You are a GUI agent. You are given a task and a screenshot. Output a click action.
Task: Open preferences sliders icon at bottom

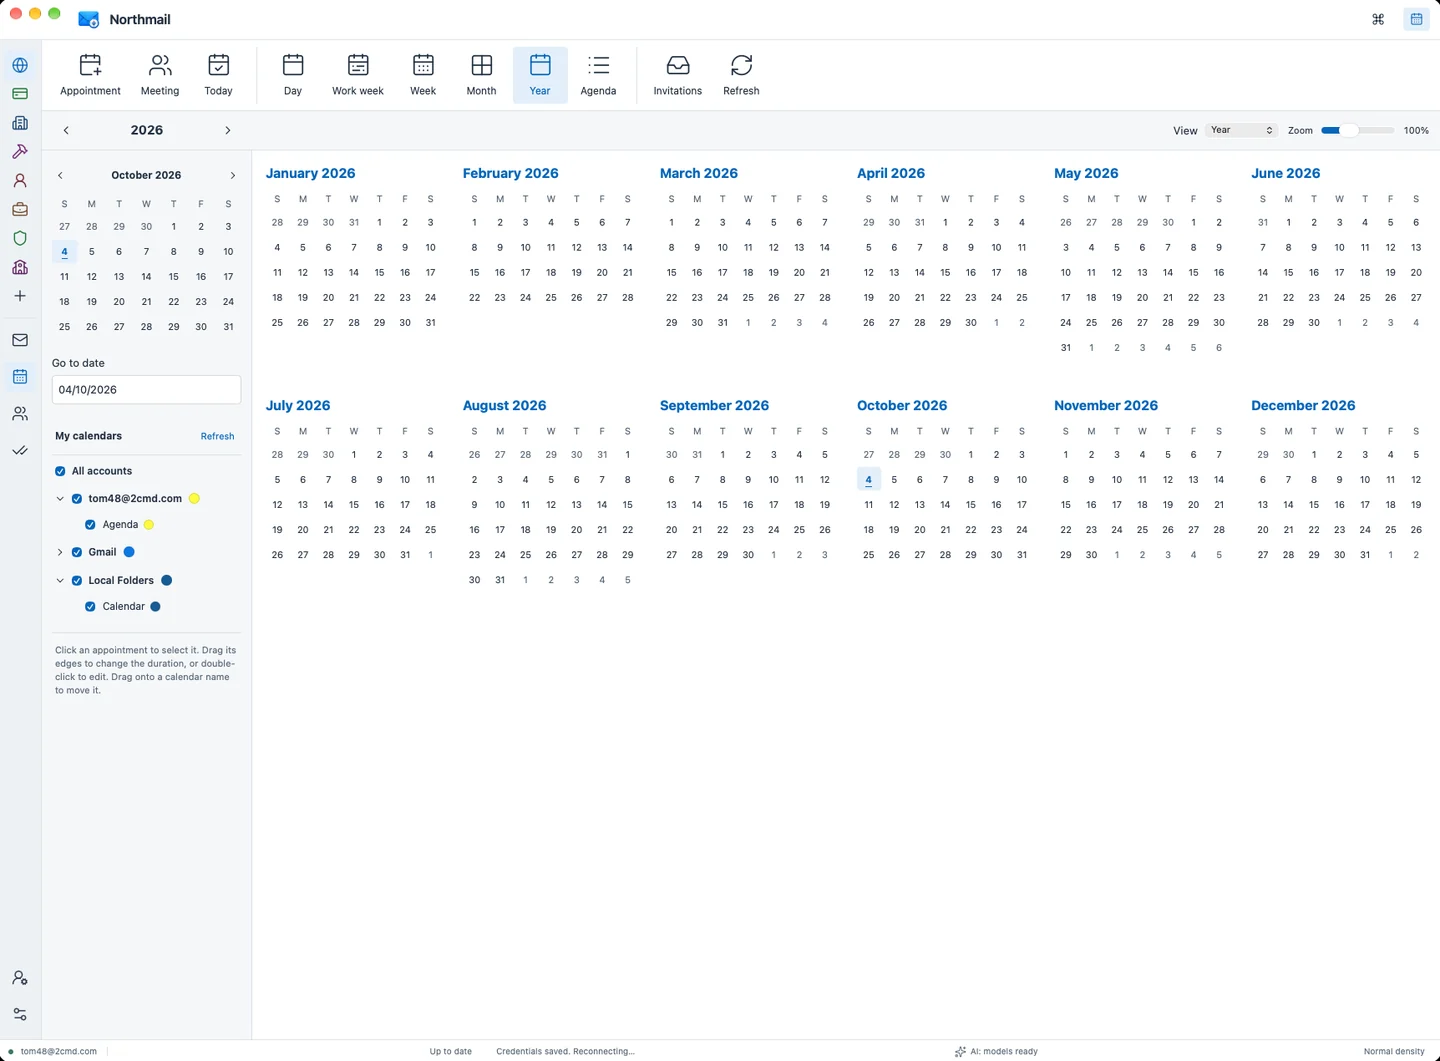click(20, 1014)
